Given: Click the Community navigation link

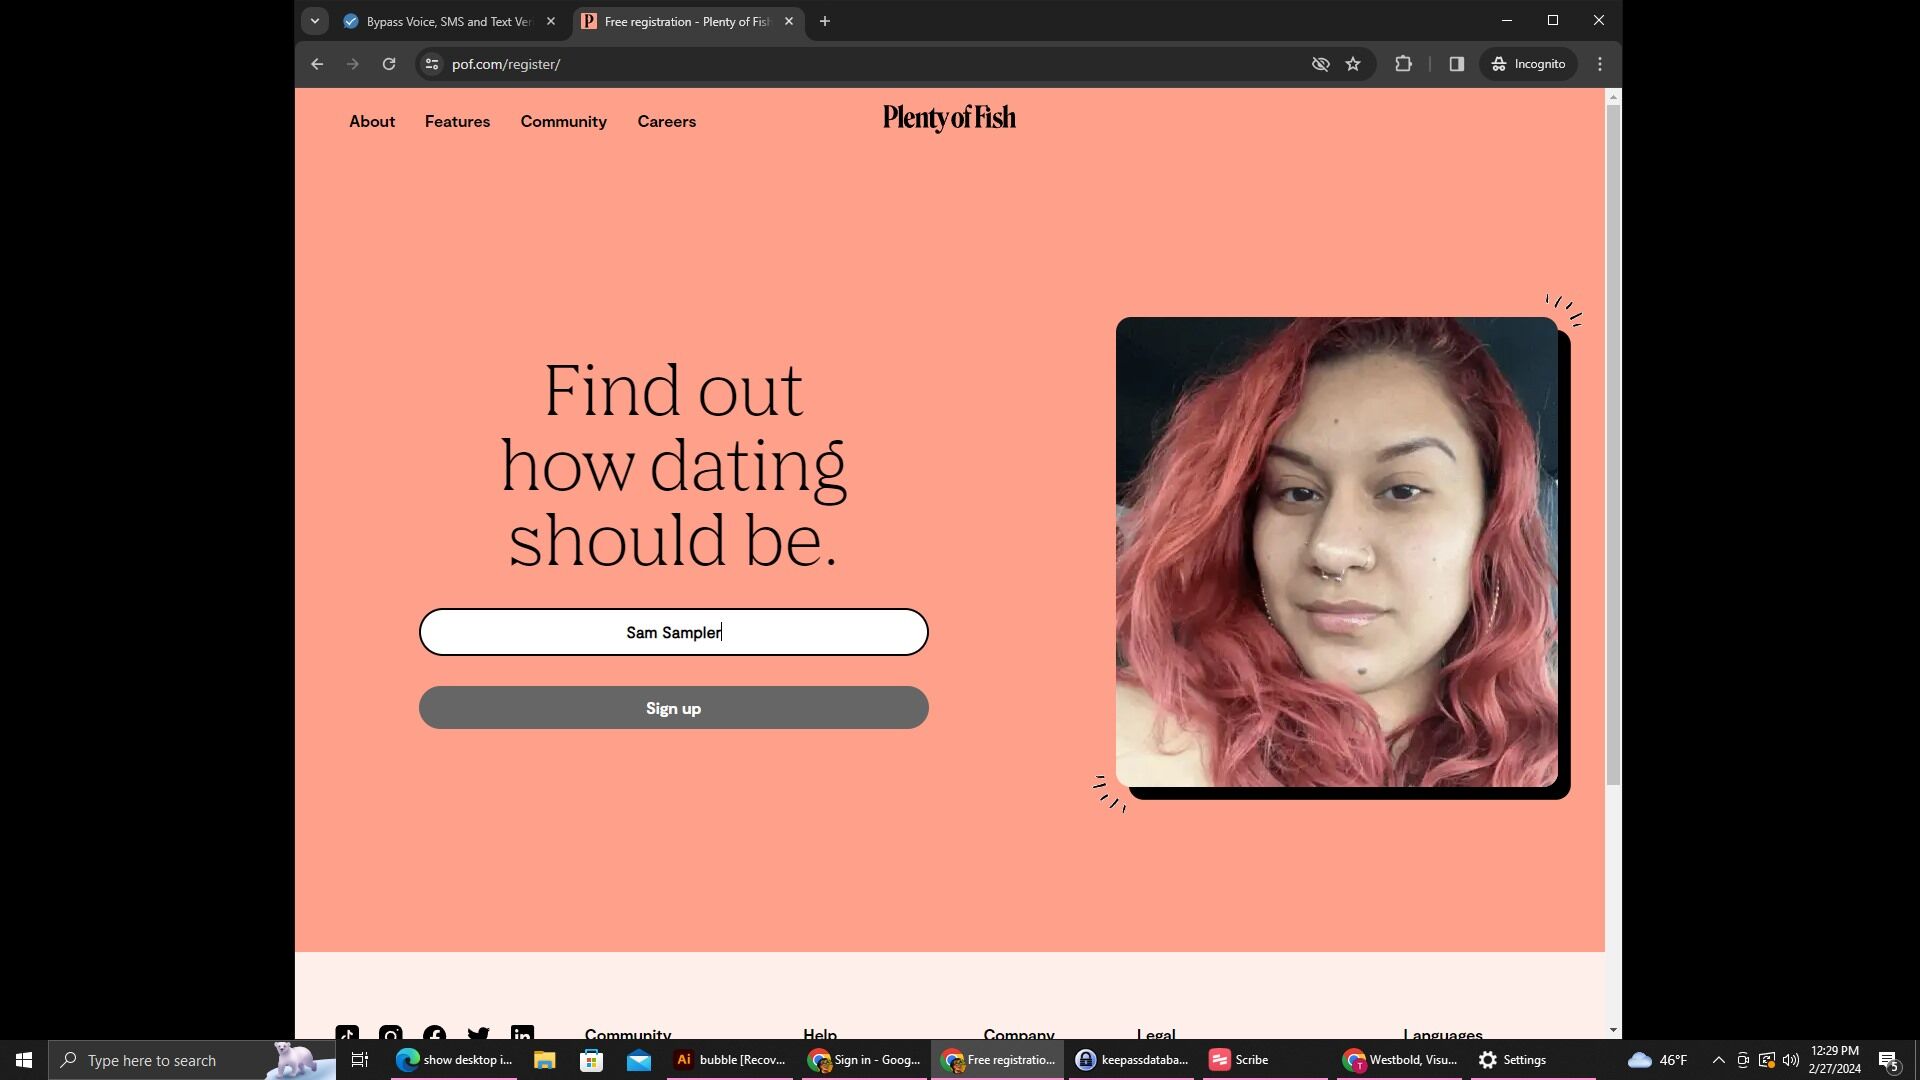Looking at the screenshot, I should click(563, 122).
